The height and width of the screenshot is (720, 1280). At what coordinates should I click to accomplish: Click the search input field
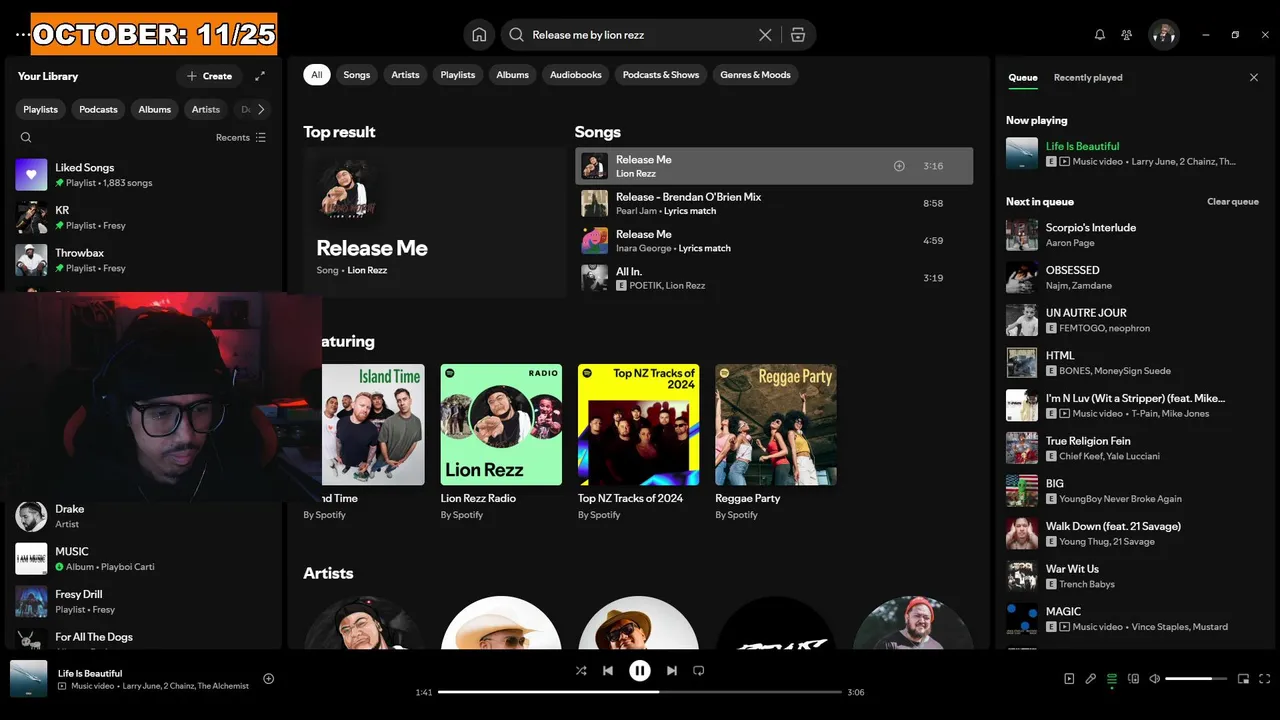(640, 35)
